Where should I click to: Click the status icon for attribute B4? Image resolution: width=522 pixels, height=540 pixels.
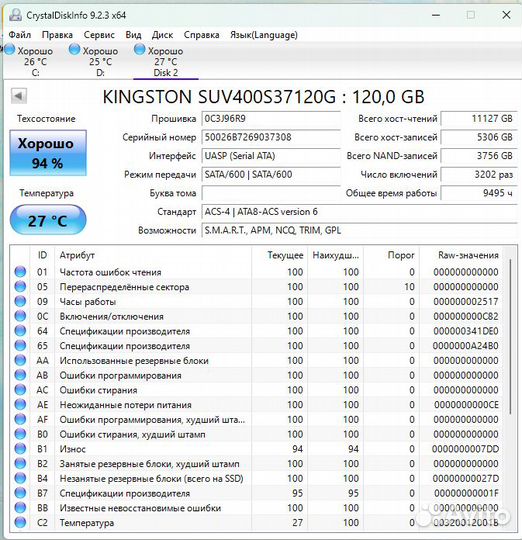click(x=20, y=478)
